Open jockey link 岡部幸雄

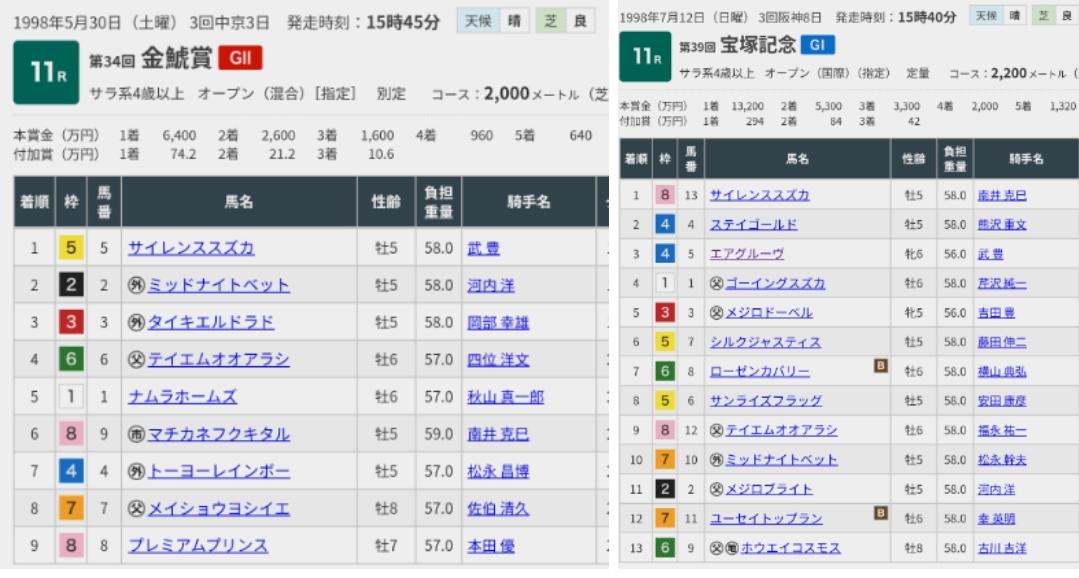[498, 323]
